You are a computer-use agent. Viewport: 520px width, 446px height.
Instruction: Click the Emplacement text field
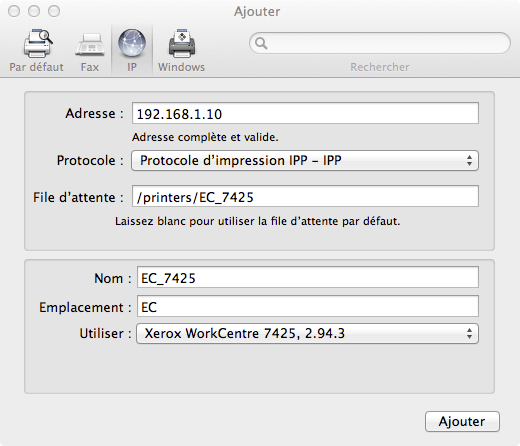[308, 306]
